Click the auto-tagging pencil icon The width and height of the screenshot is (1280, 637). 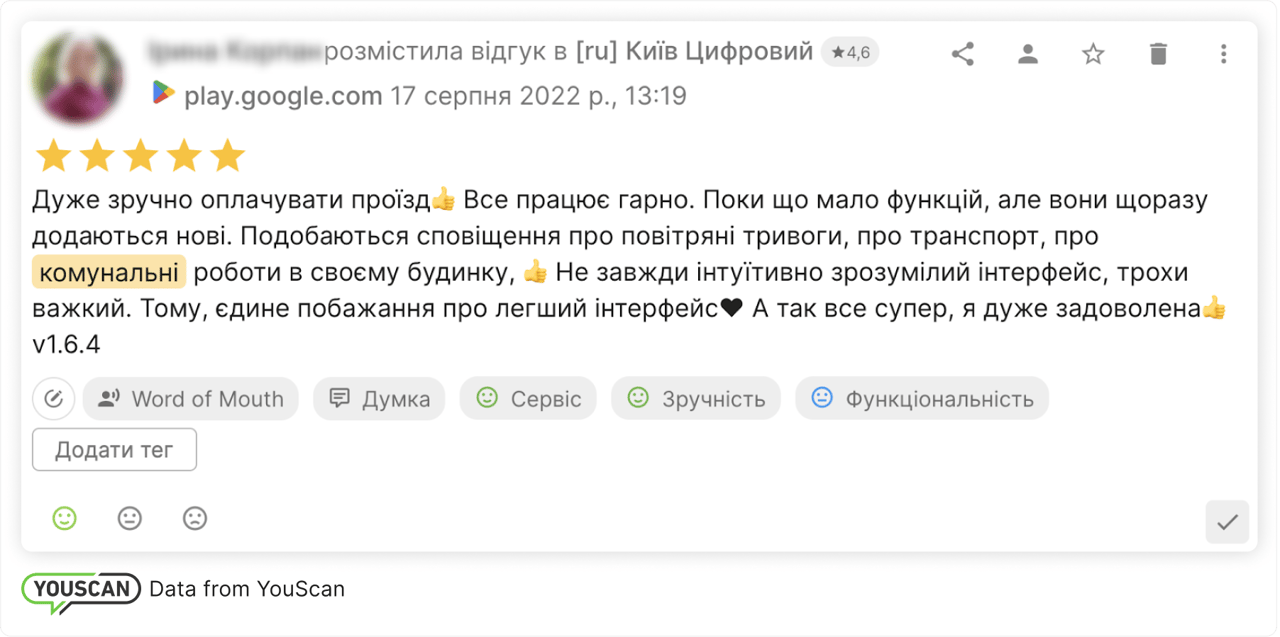click(53, 398)
